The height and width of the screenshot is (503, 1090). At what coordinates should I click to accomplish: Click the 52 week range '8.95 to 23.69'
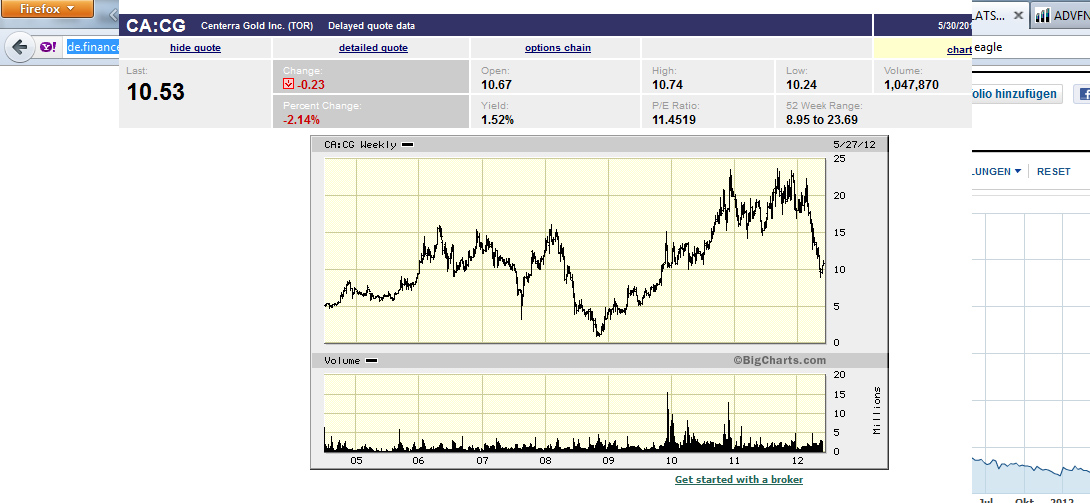tap(822, 119)
